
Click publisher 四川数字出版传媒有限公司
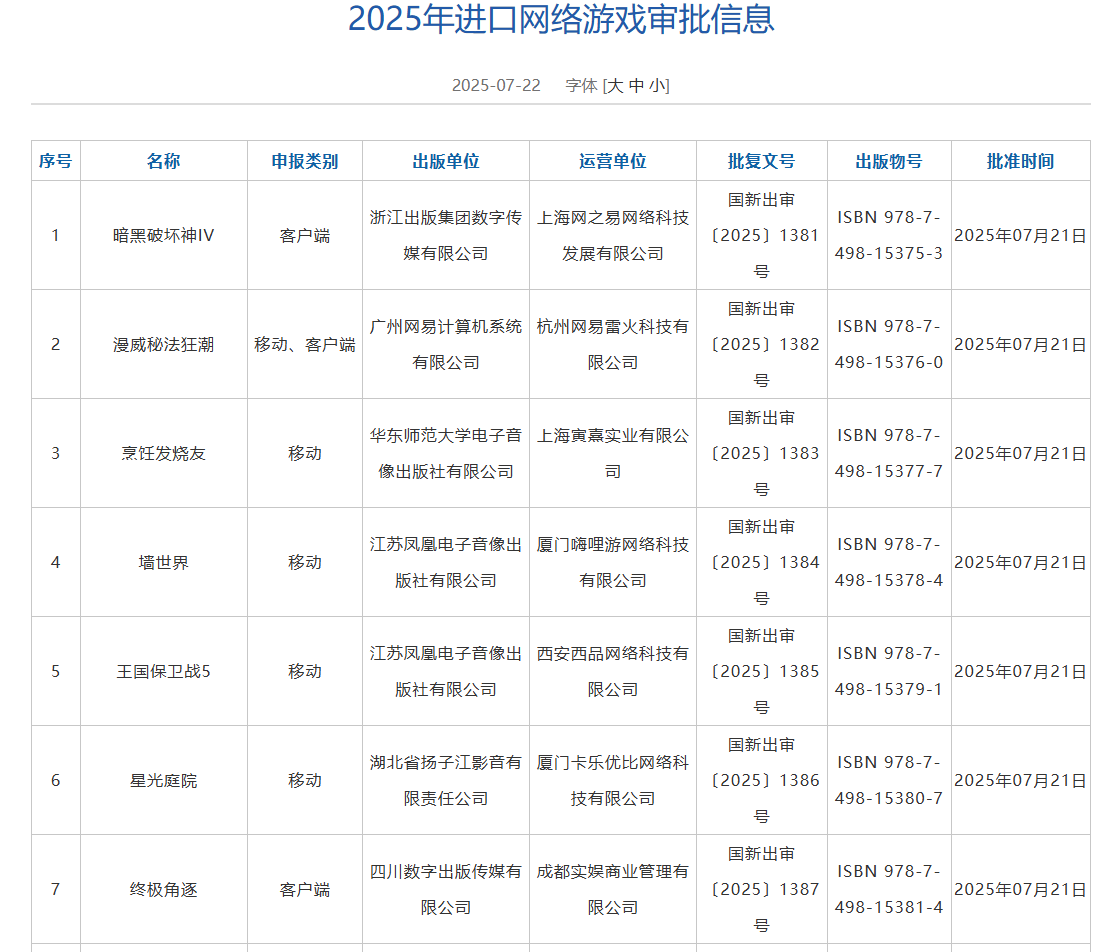coord(446,890)
